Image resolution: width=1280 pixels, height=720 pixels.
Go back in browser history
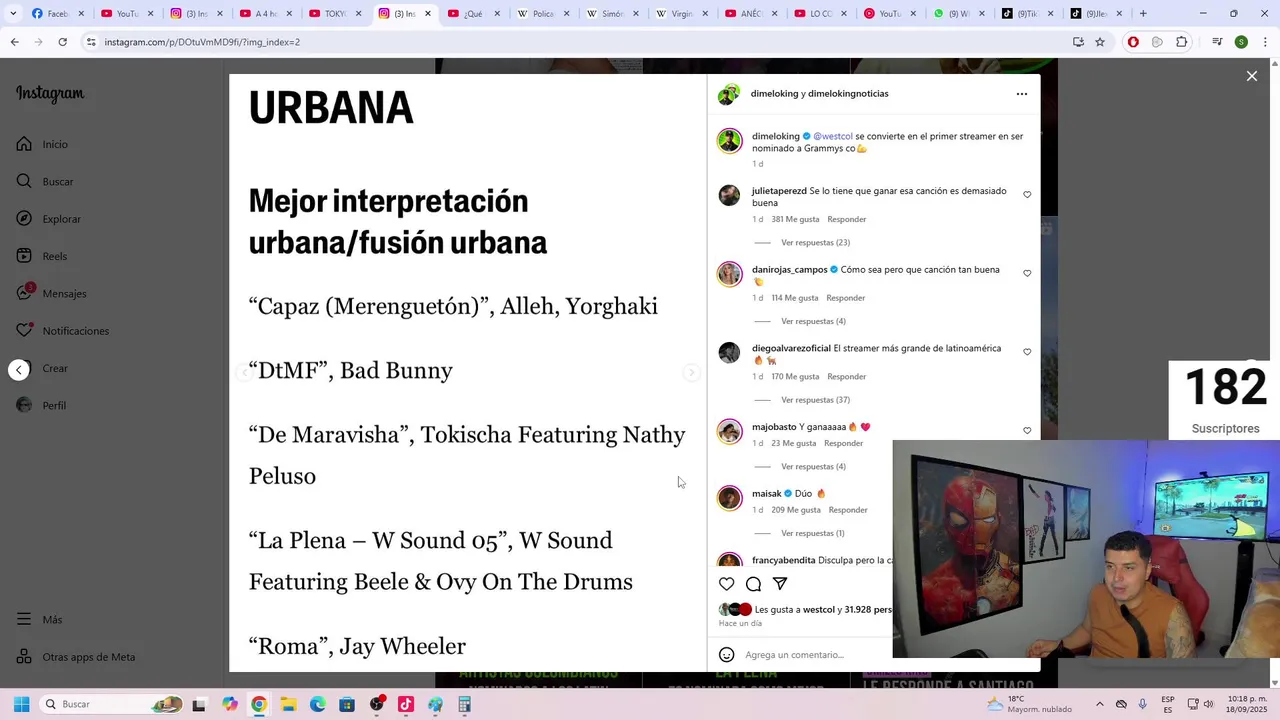pyautogui.click(x=14, y=42)
